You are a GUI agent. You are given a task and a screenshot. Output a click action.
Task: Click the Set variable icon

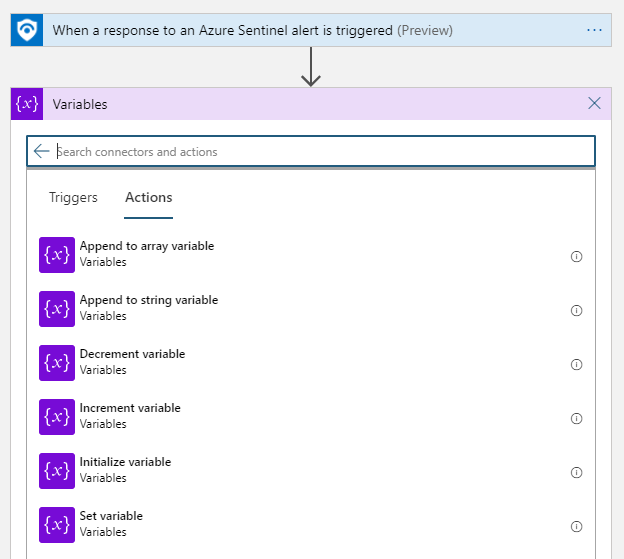(x=57, y=525)
